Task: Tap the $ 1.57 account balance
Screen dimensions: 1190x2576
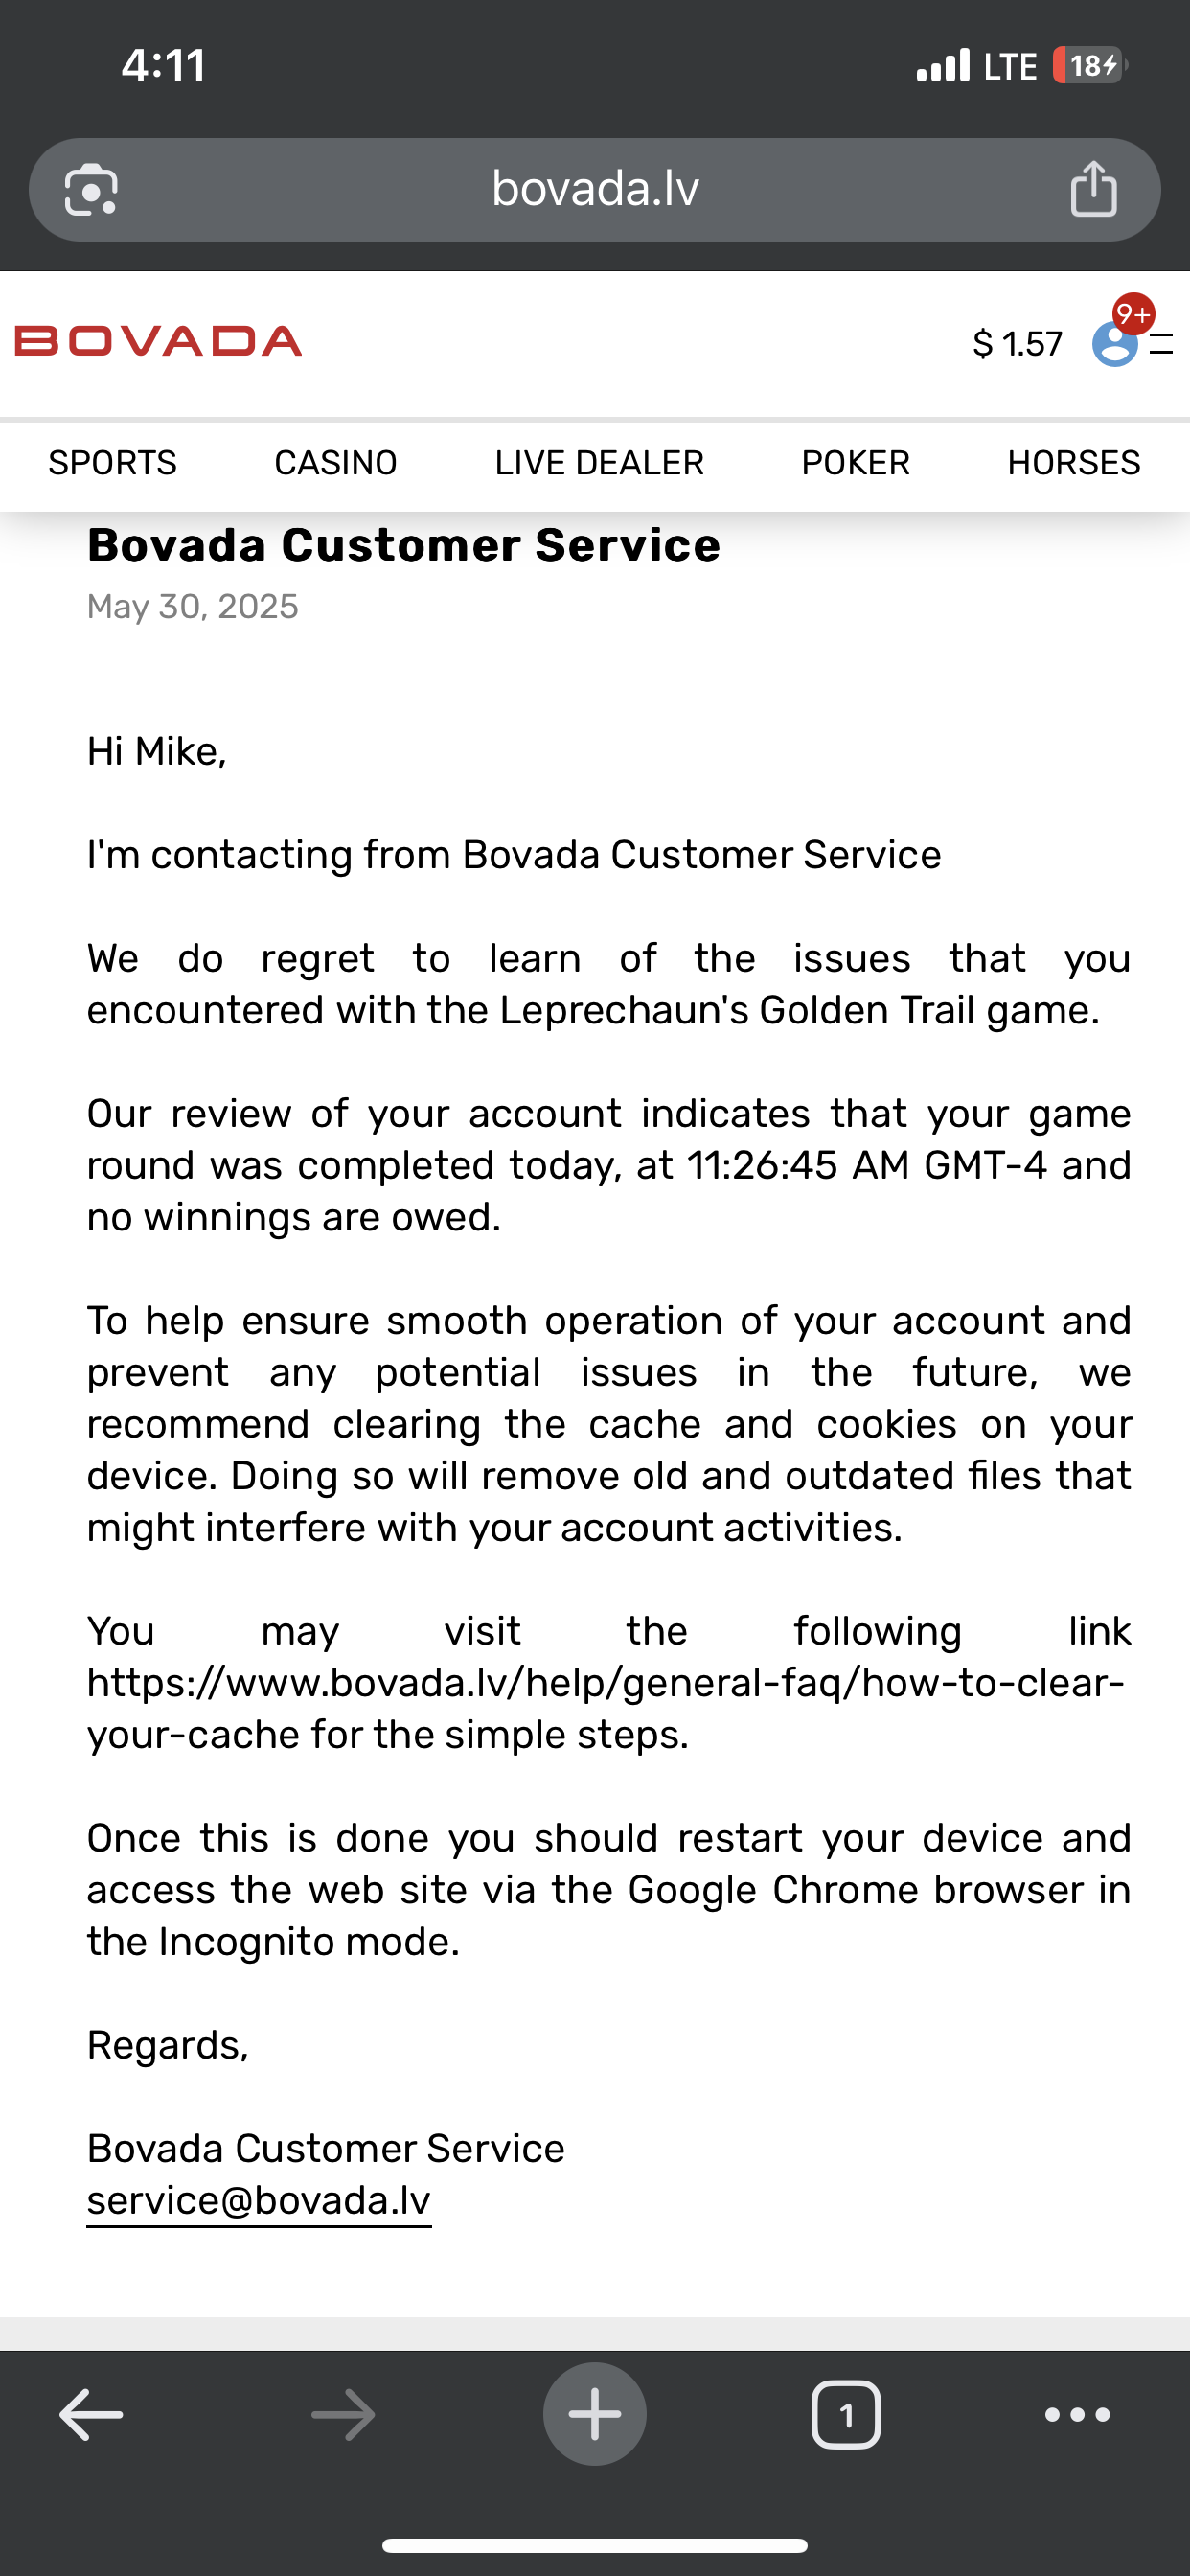Action: (x=1017, y=345)
